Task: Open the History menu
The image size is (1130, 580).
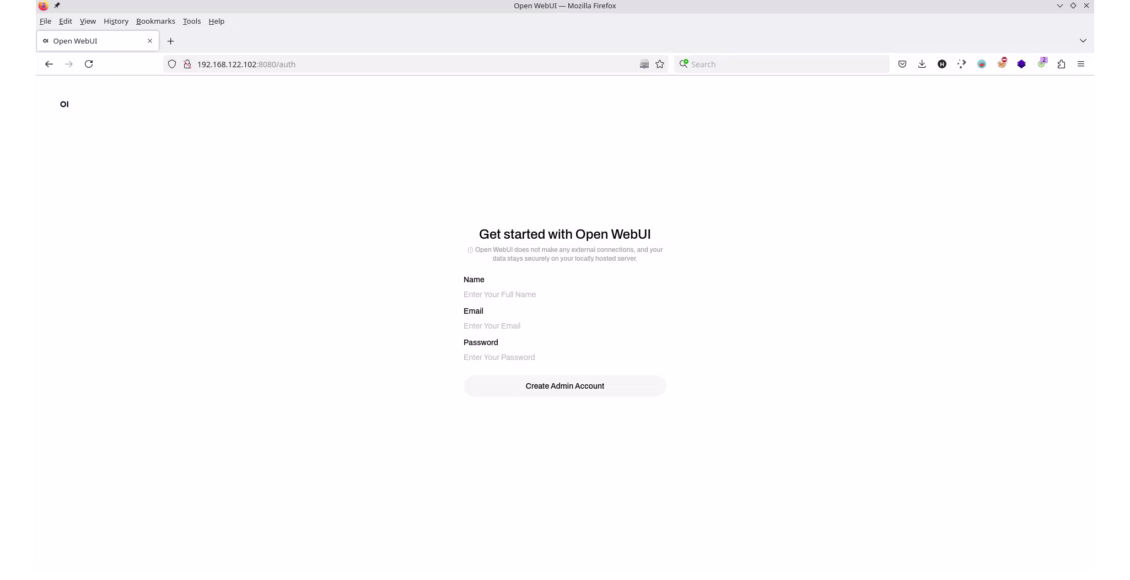Action: coord(116,21)
